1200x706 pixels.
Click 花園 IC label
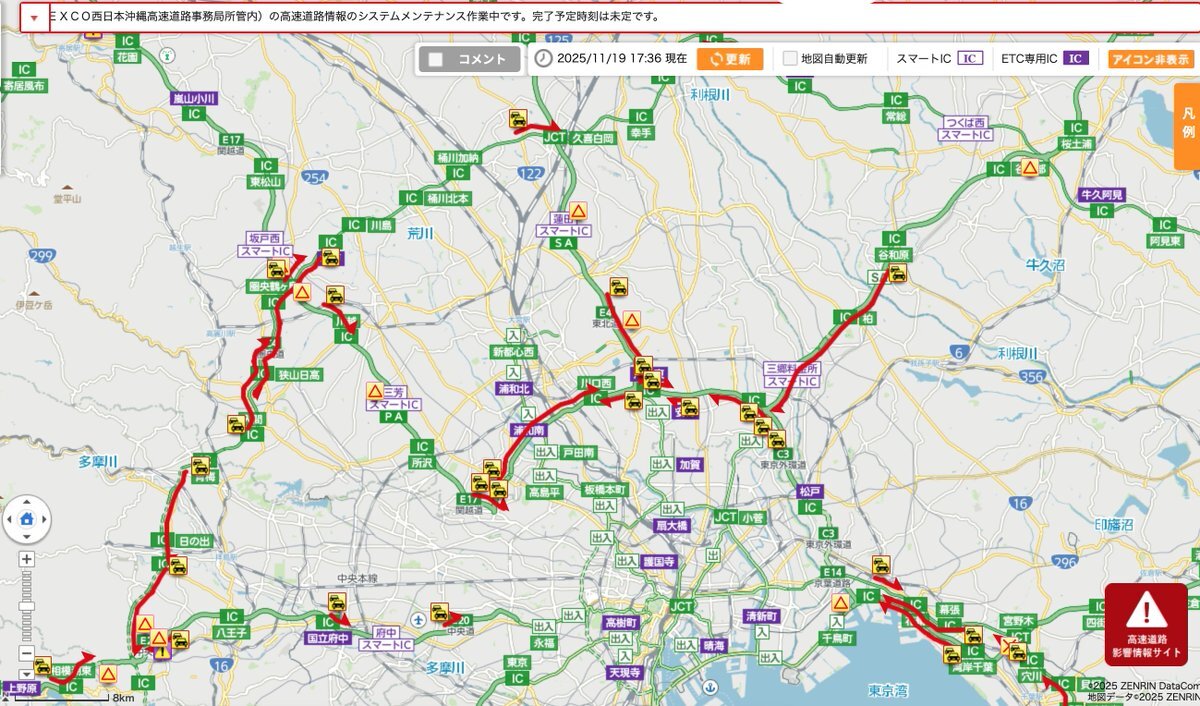[x=127, y=58]
